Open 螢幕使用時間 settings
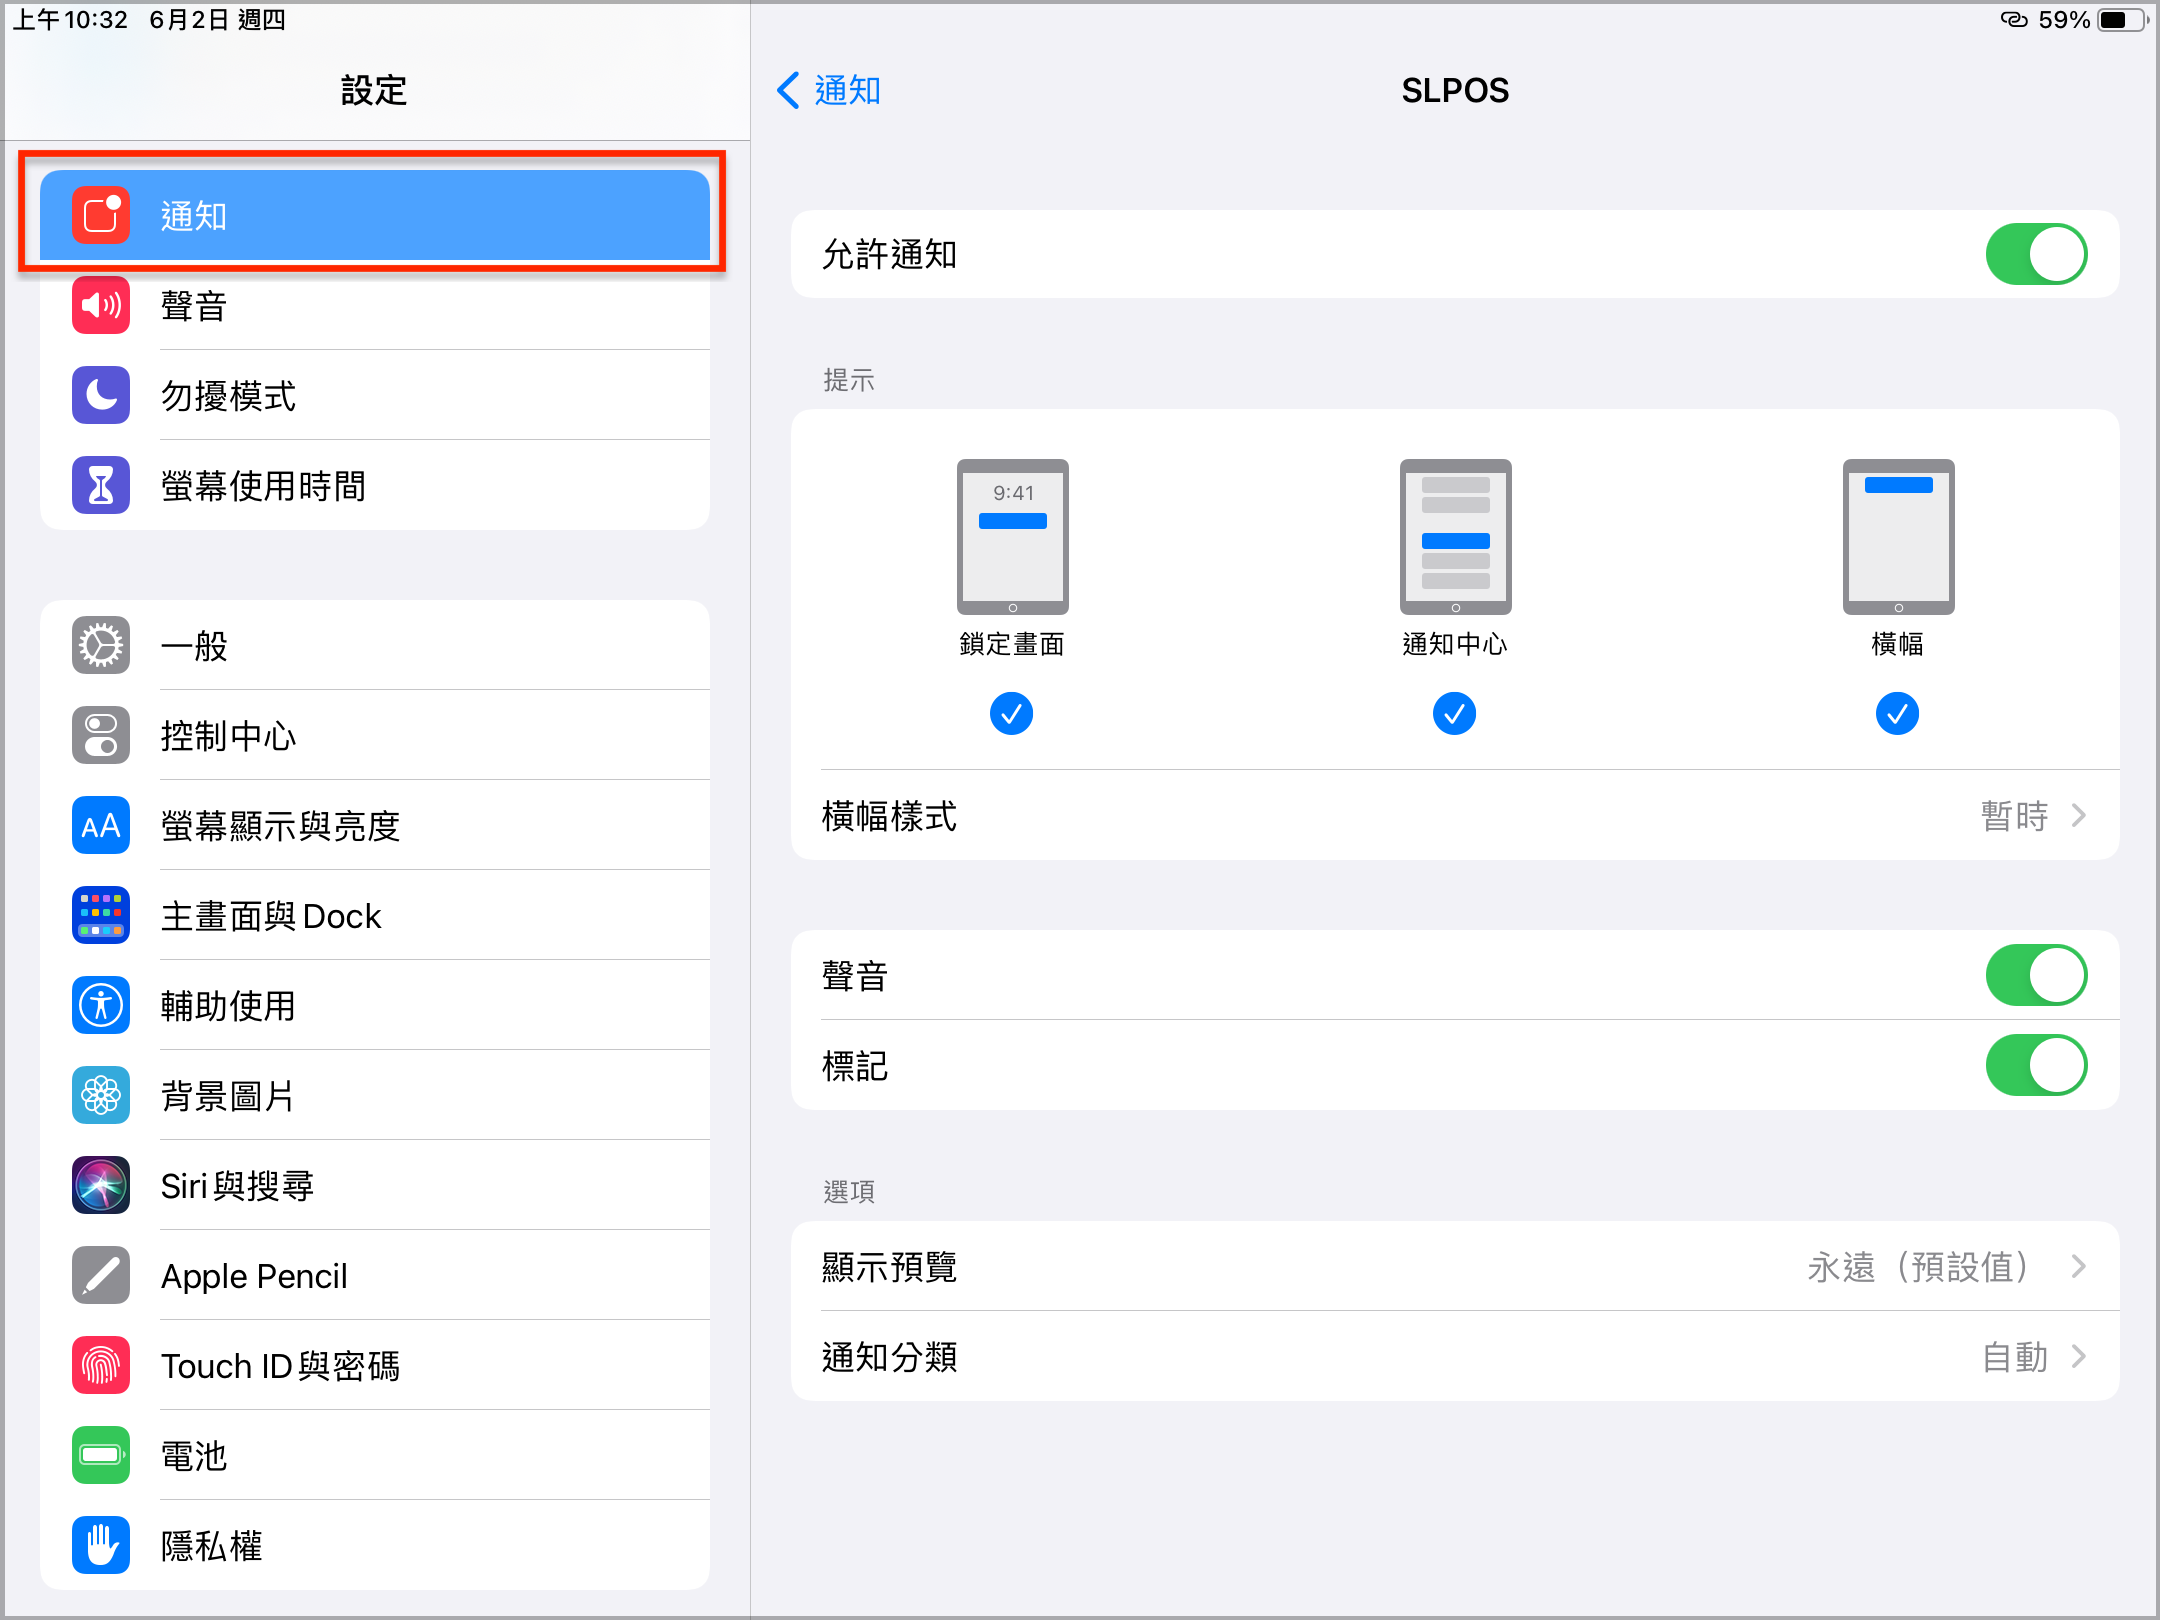The width and height of the screenshot is (2160, 1620). click(x=375, y=485)
